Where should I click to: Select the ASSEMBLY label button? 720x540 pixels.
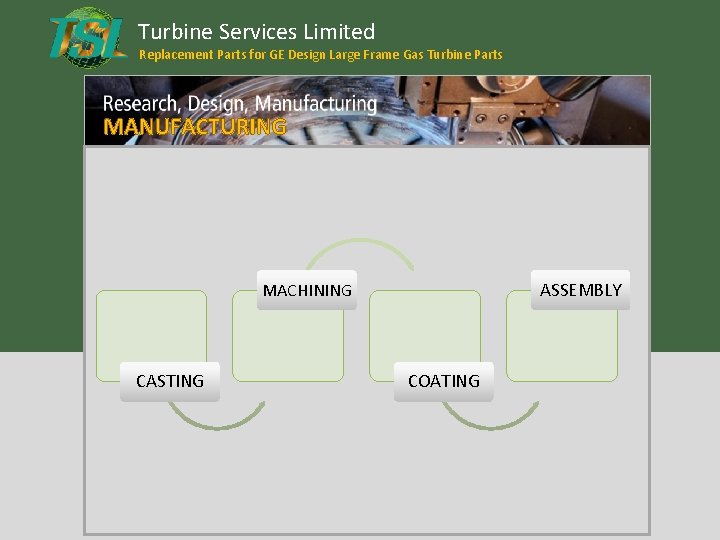click(580, 290)
